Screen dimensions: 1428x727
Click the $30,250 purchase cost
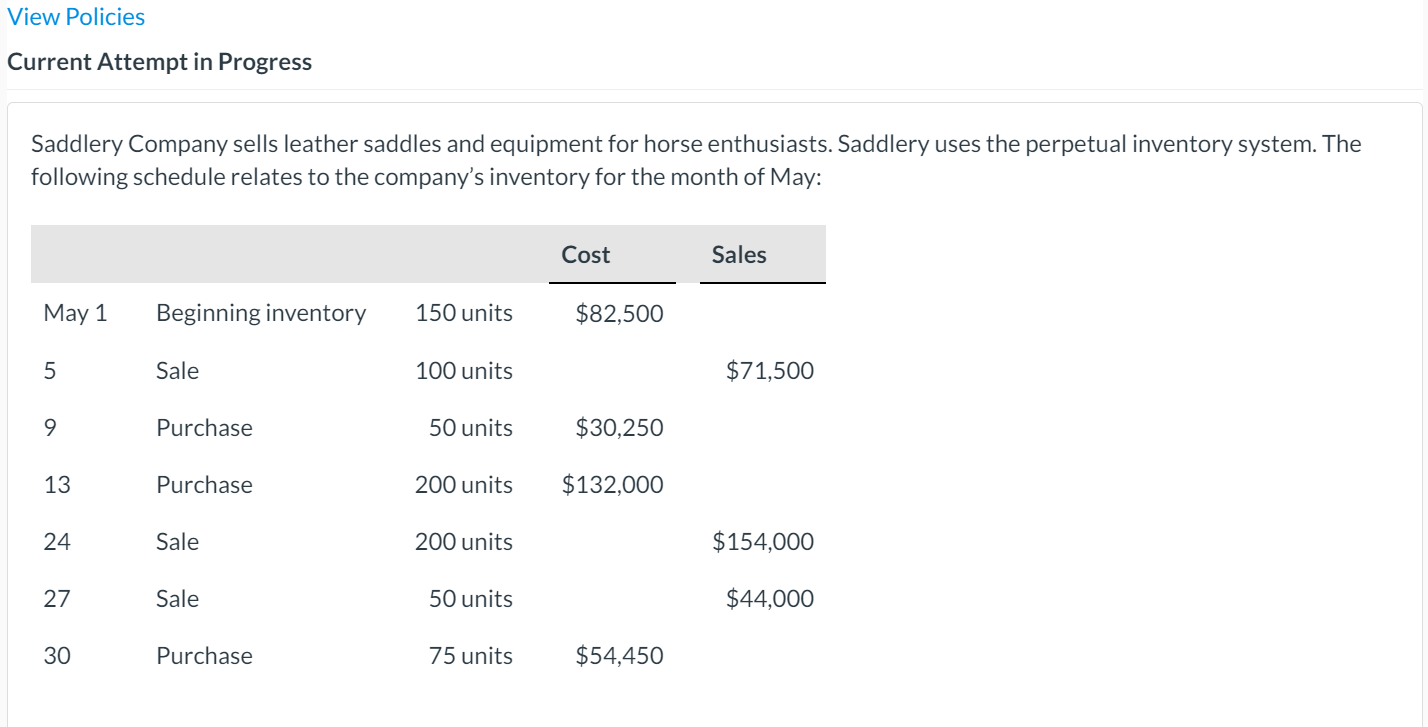[619, 428]
